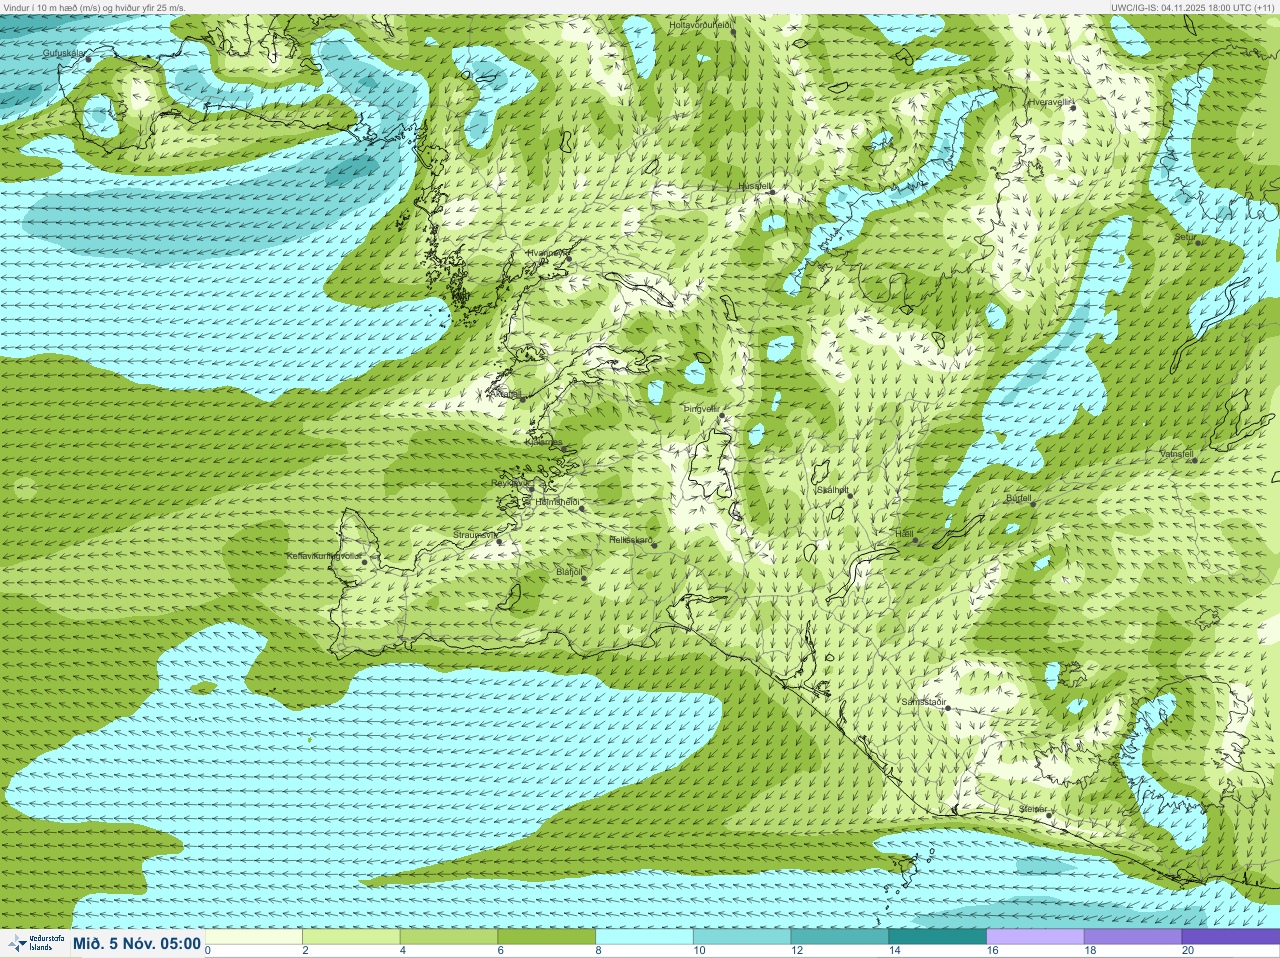Screen dimensions: 1280x958
Task: Select the 18–20 m/s legend color
Action: 1132,937
